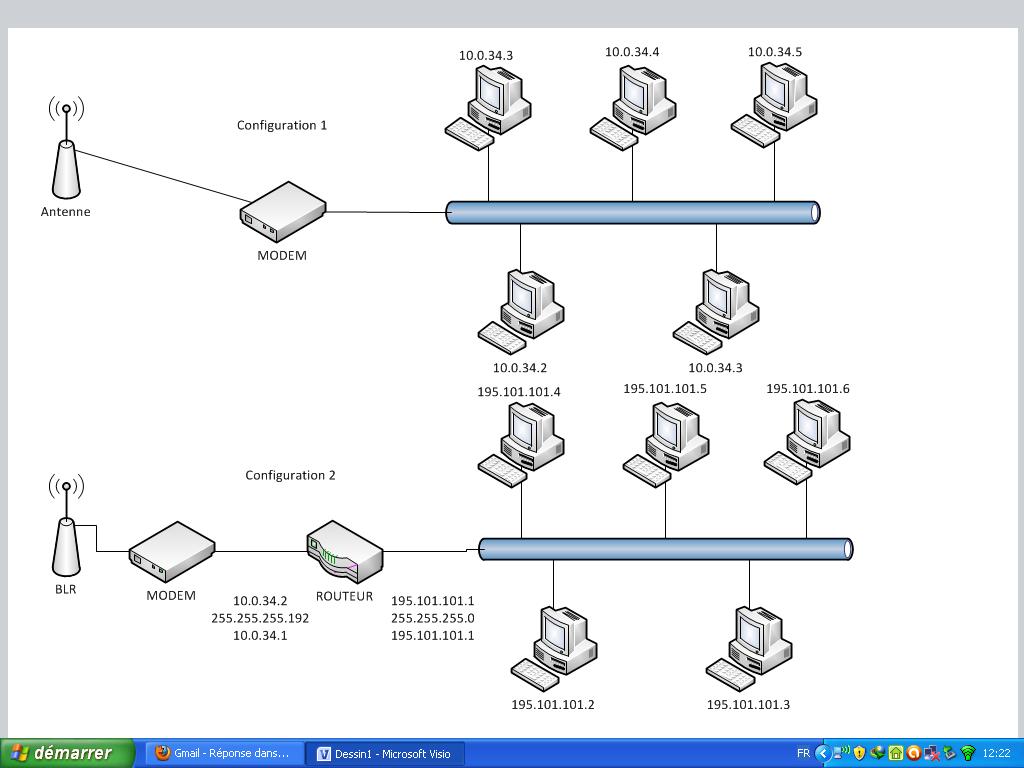Select the 10.0.34.5 address label
Screen dimensions: 1024x768
775,52
